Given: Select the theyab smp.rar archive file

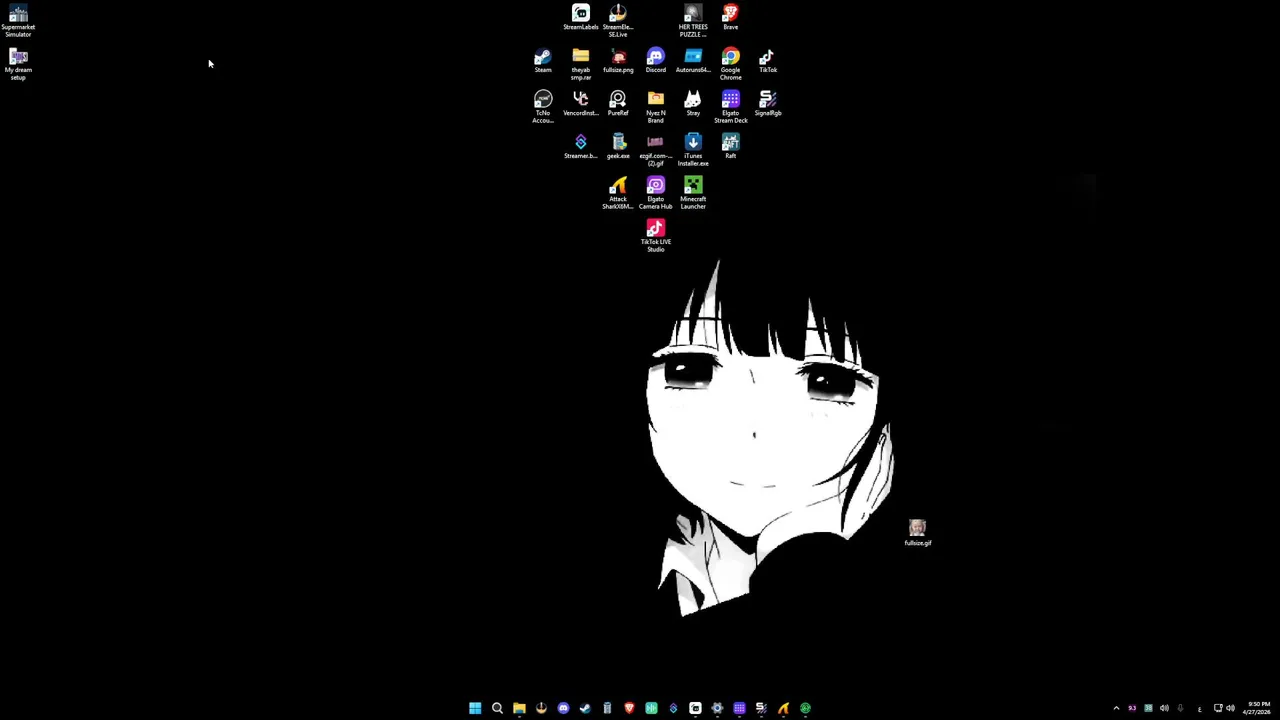Looking at the screenshot, I should click(580, 64).
